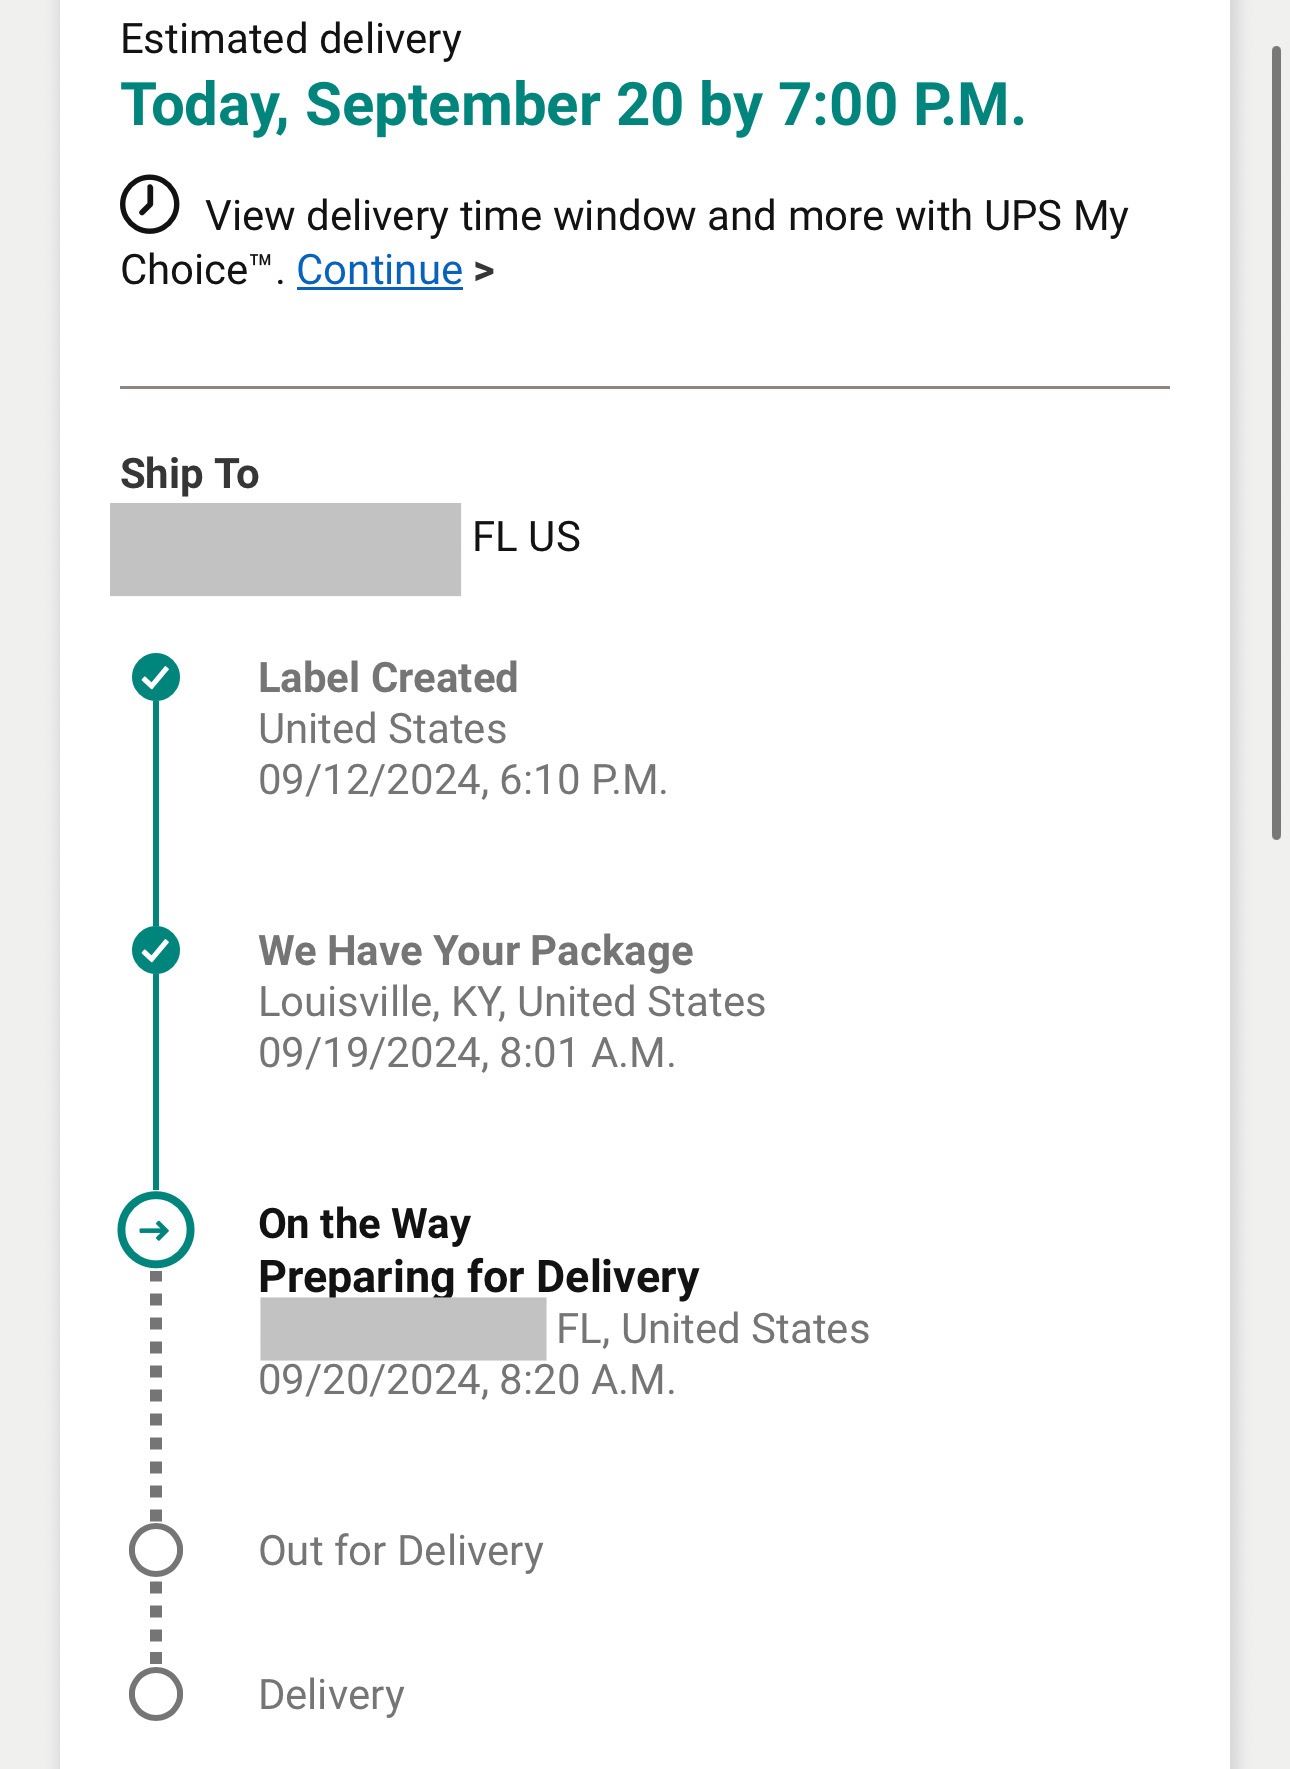This screenshot has height=1769, width=1290.
Task: Click the On the Way arrow icon
Action: [x=156, y=1230]
